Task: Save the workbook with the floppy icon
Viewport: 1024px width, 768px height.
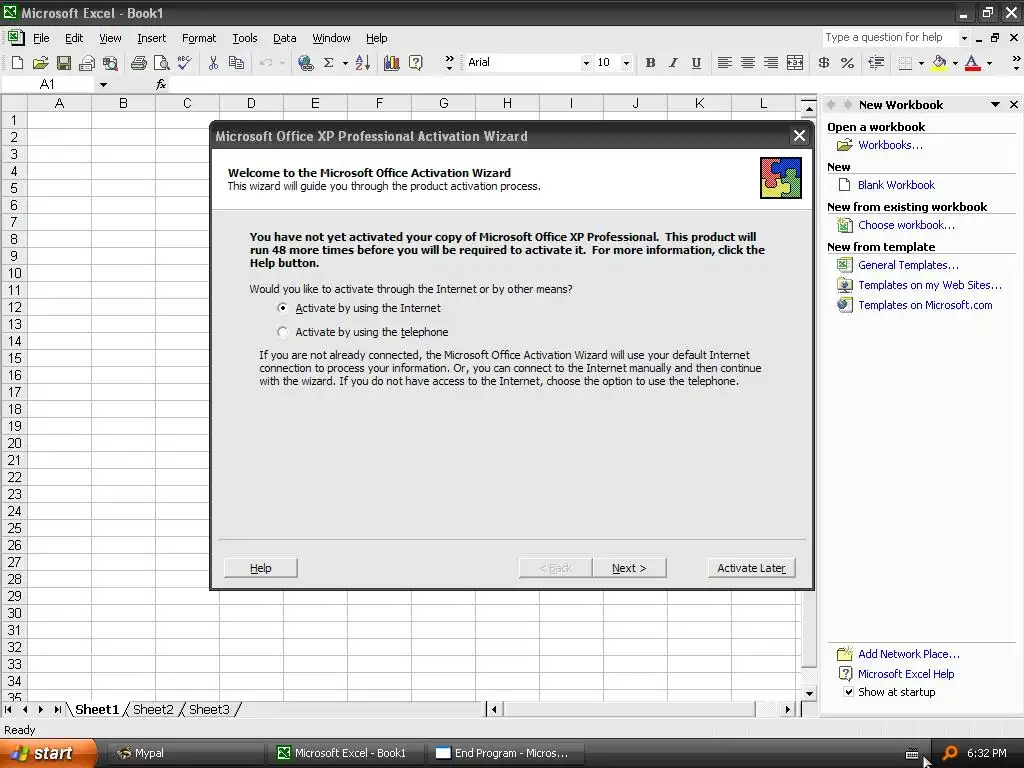Action: tap(63, 63)
